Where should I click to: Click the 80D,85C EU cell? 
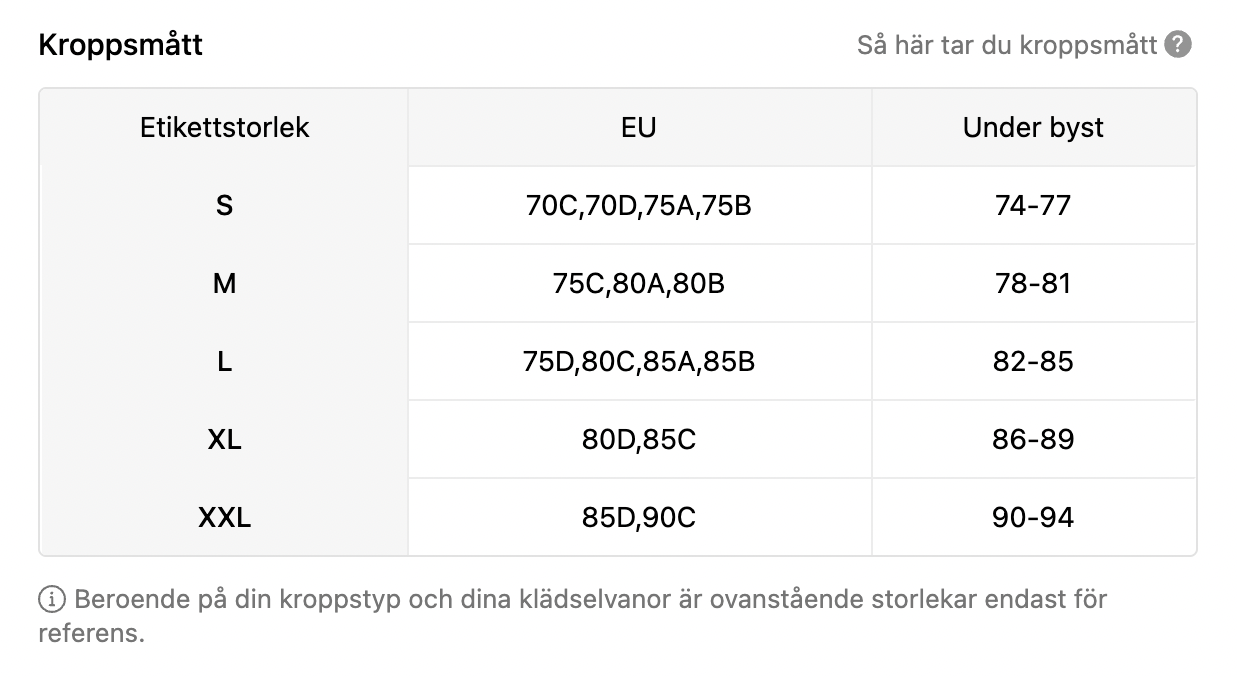coord(639,439)
